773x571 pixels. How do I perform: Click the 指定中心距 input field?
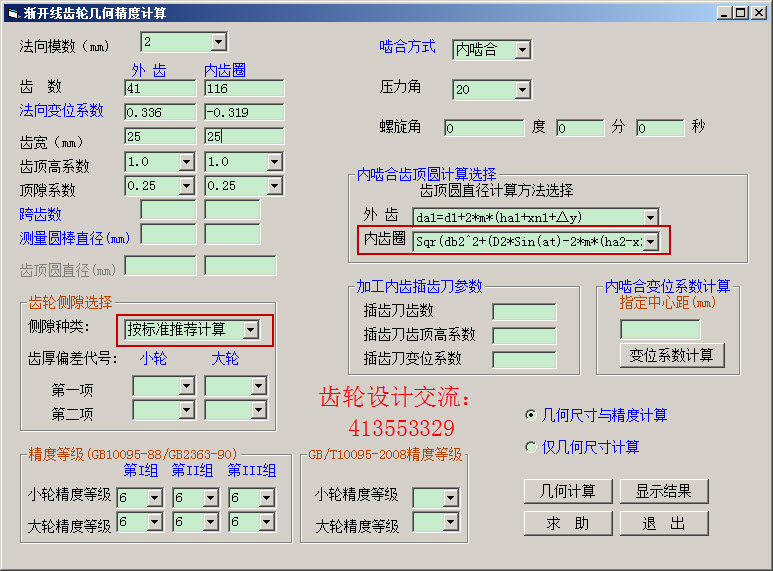tap(660, 329)
